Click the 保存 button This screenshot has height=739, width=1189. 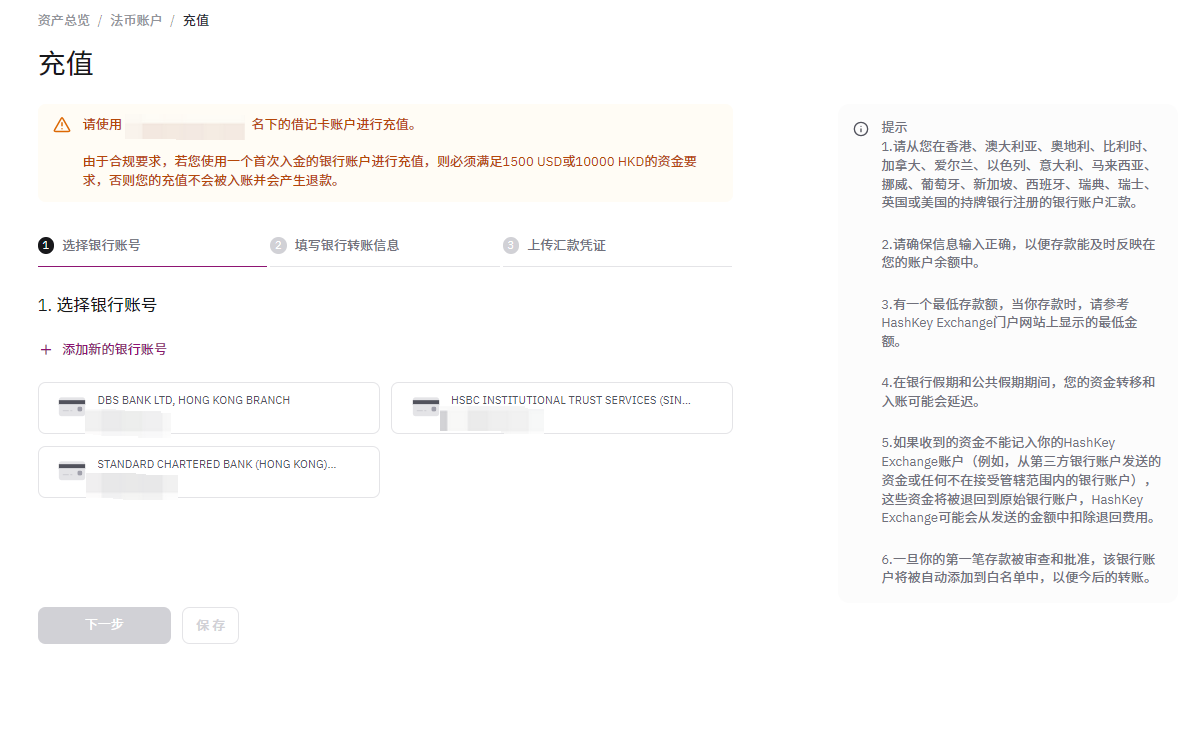tap(210, 625)
